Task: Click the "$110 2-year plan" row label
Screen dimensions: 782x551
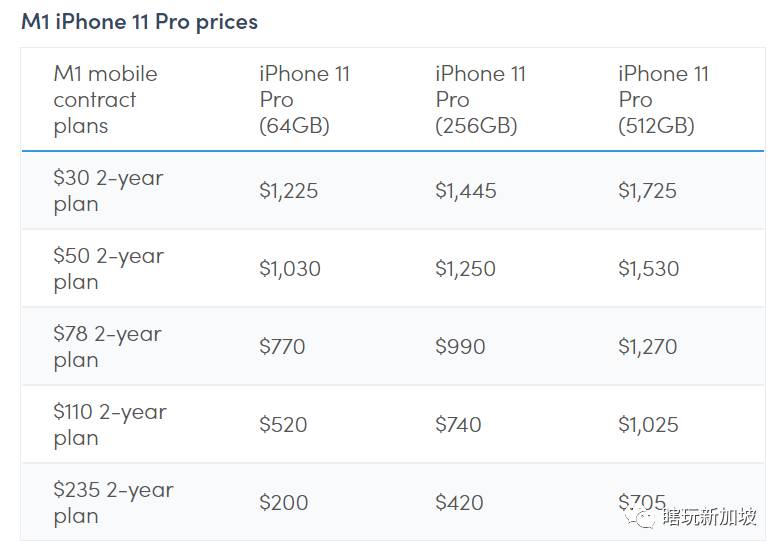Action: tap(110, 425)
